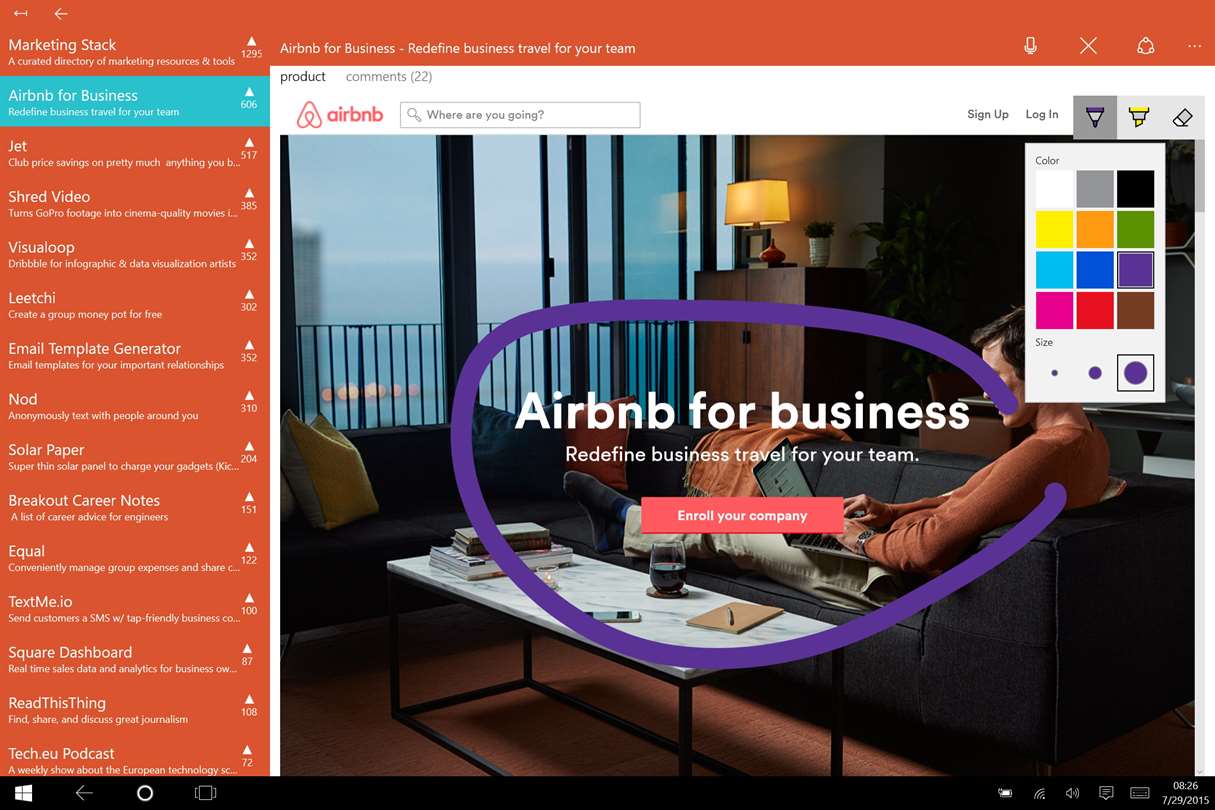Click the X icon in header
This screenshot has width=1215, height=810.
click(1088, 46)
